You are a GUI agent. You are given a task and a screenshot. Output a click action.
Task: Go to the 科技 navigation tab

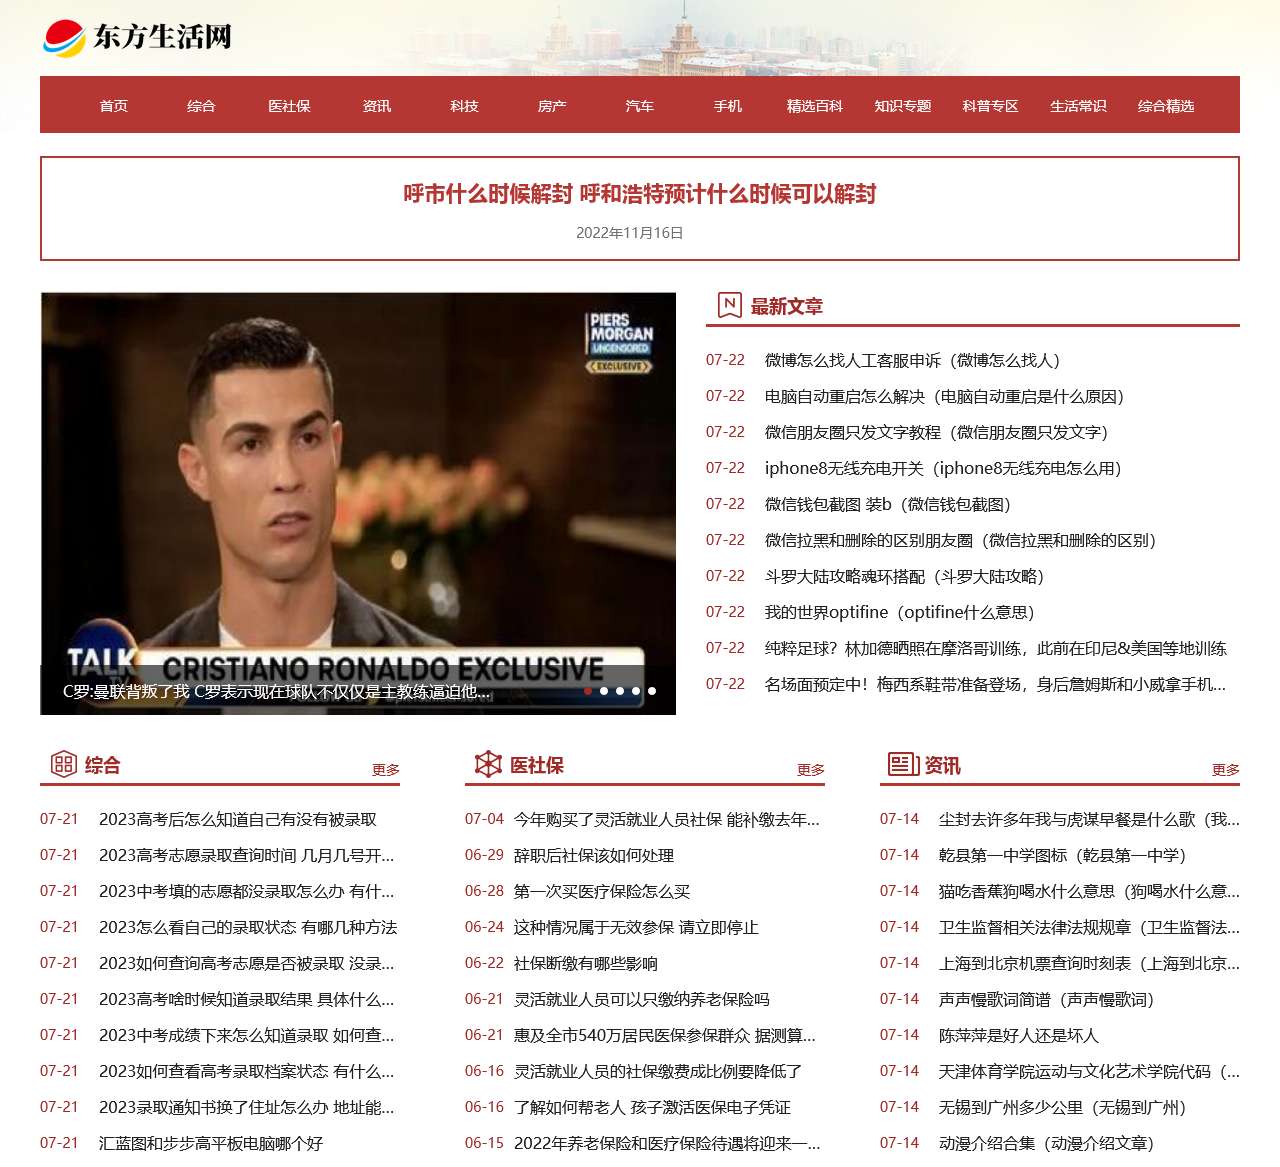click(464, 106)
